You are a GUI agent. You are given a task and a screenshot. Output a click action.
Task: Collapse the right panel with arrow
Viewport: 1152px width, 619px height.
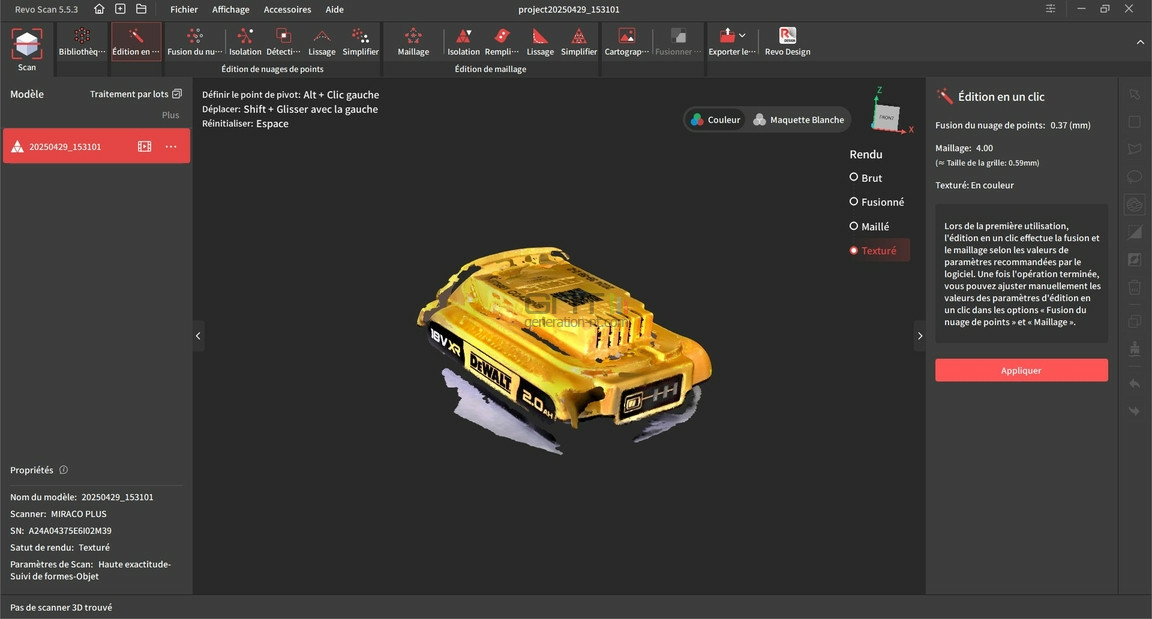point(920,336)
